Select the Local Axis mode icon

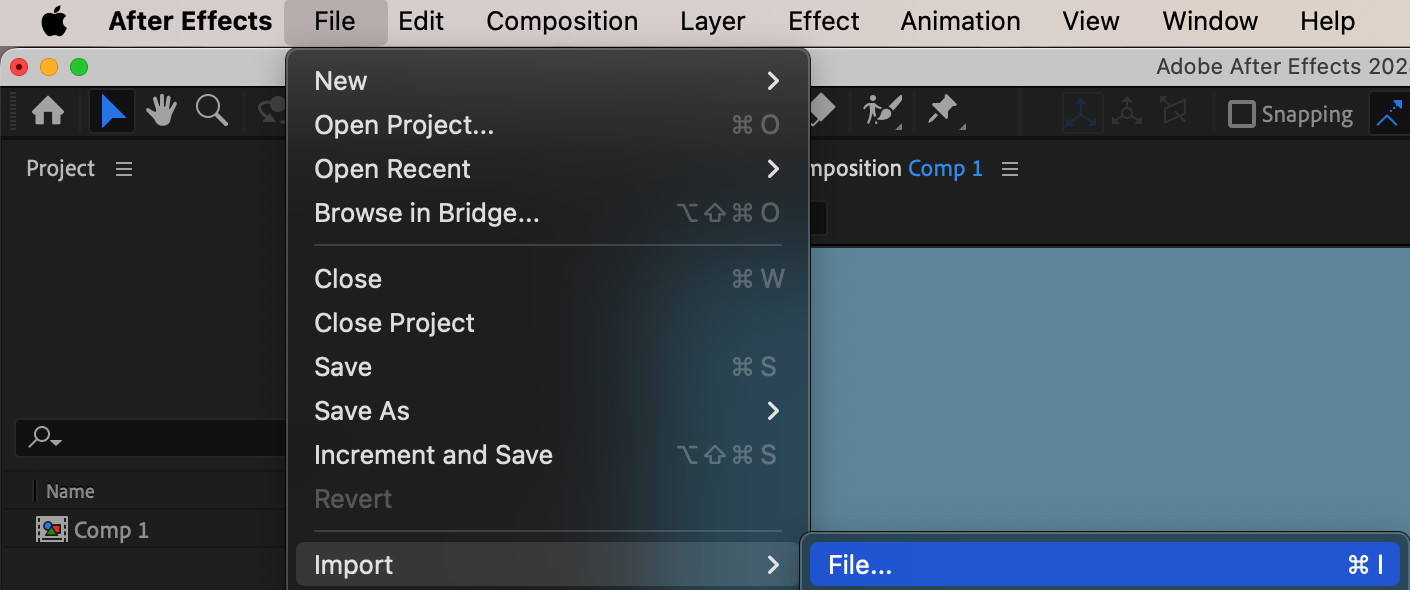pyautogui.click(x=1082, y=113)
